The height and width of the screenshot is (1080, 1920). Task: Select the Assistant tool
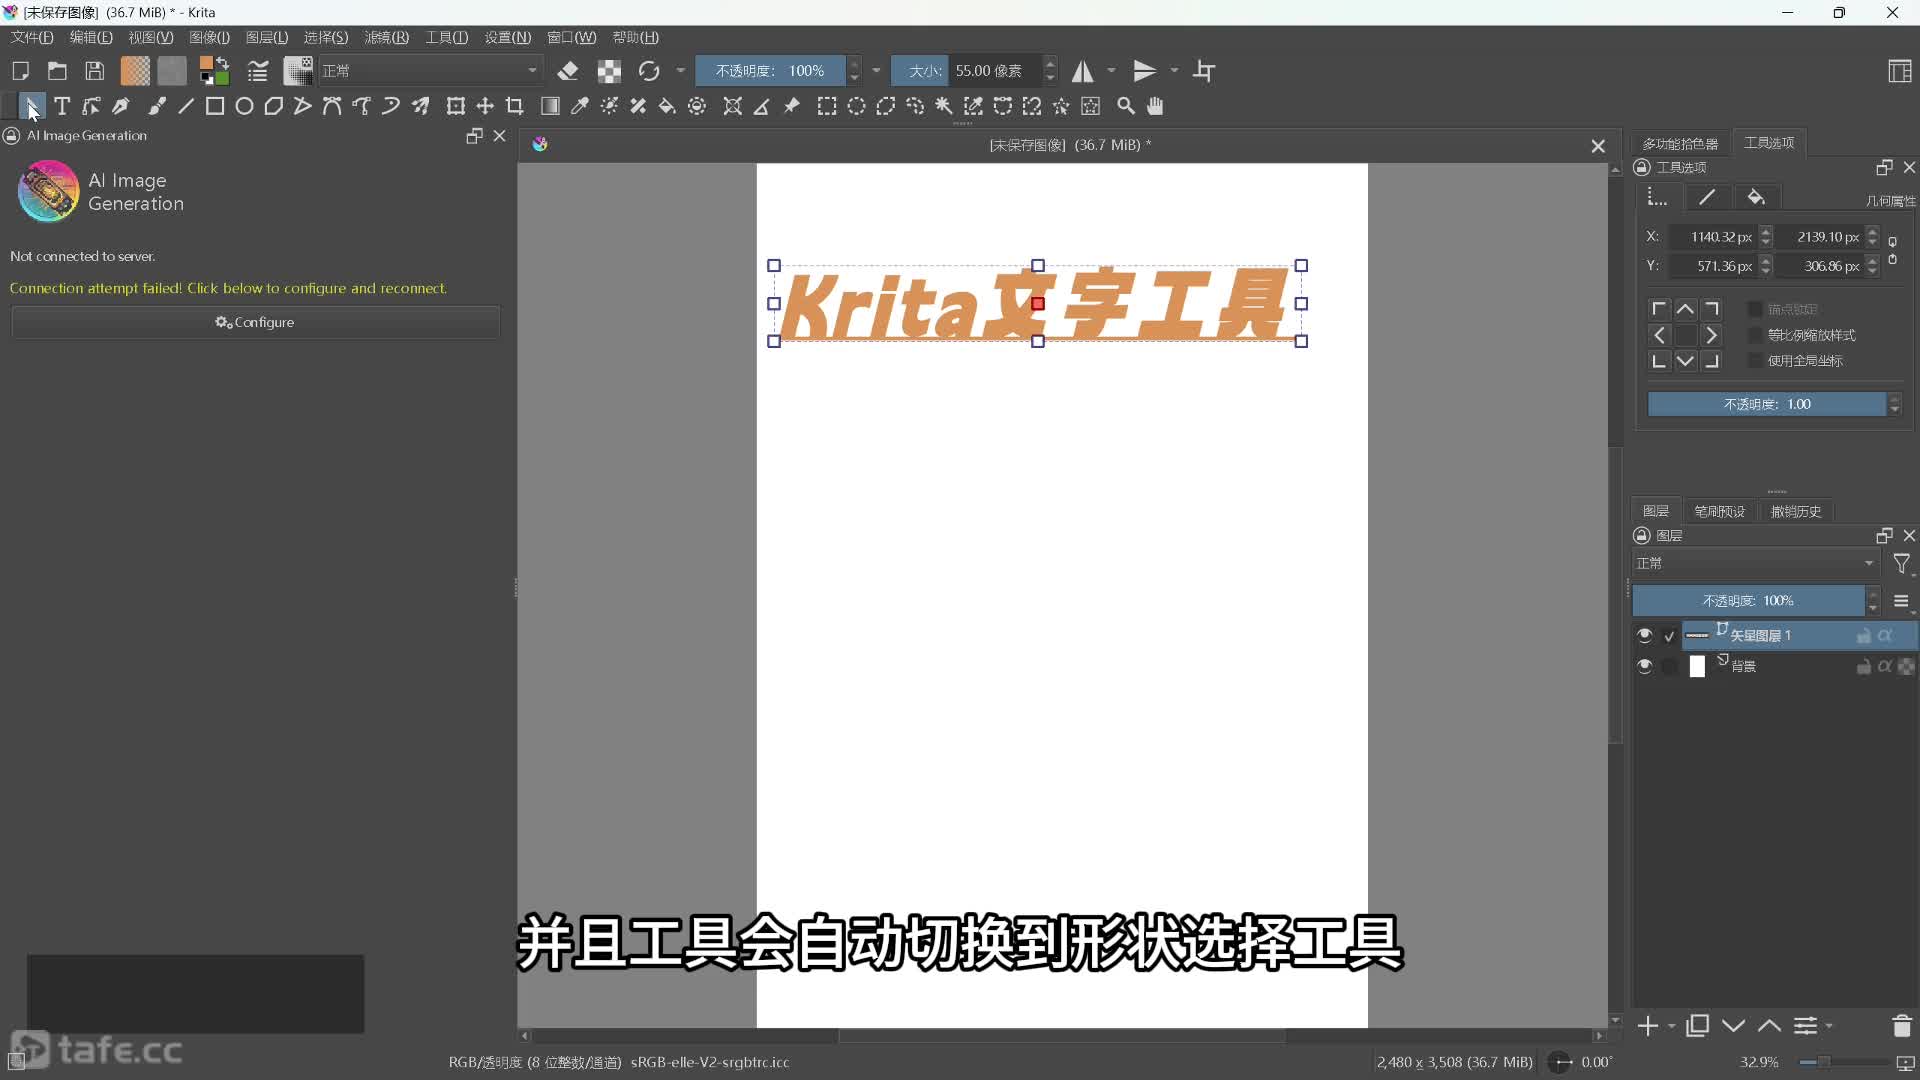tap(733, 106)
